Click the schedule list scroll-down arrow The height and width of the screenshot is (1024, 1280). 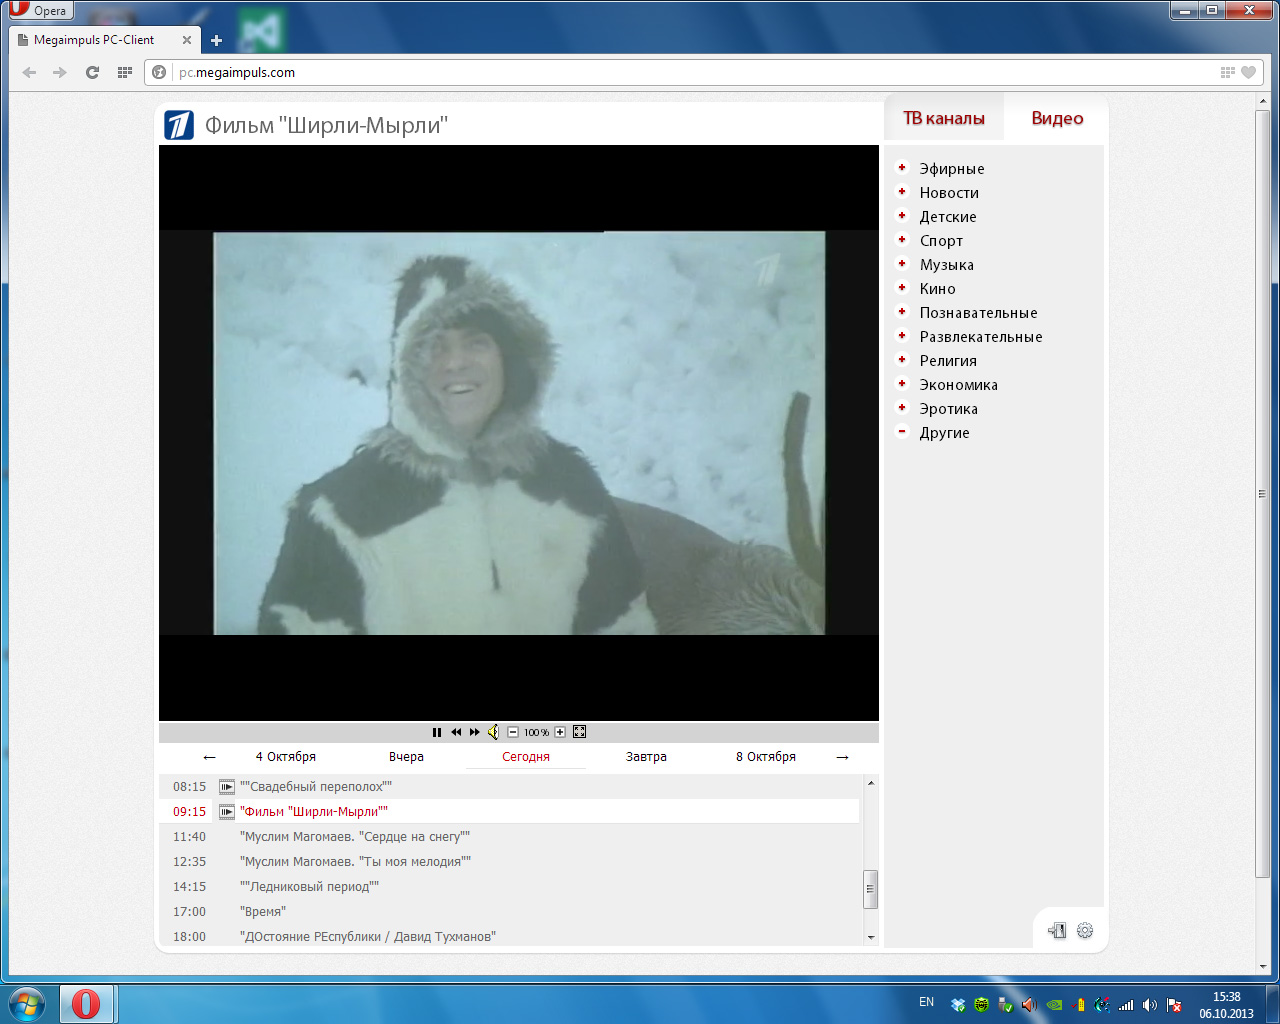(x=871, y=938)
